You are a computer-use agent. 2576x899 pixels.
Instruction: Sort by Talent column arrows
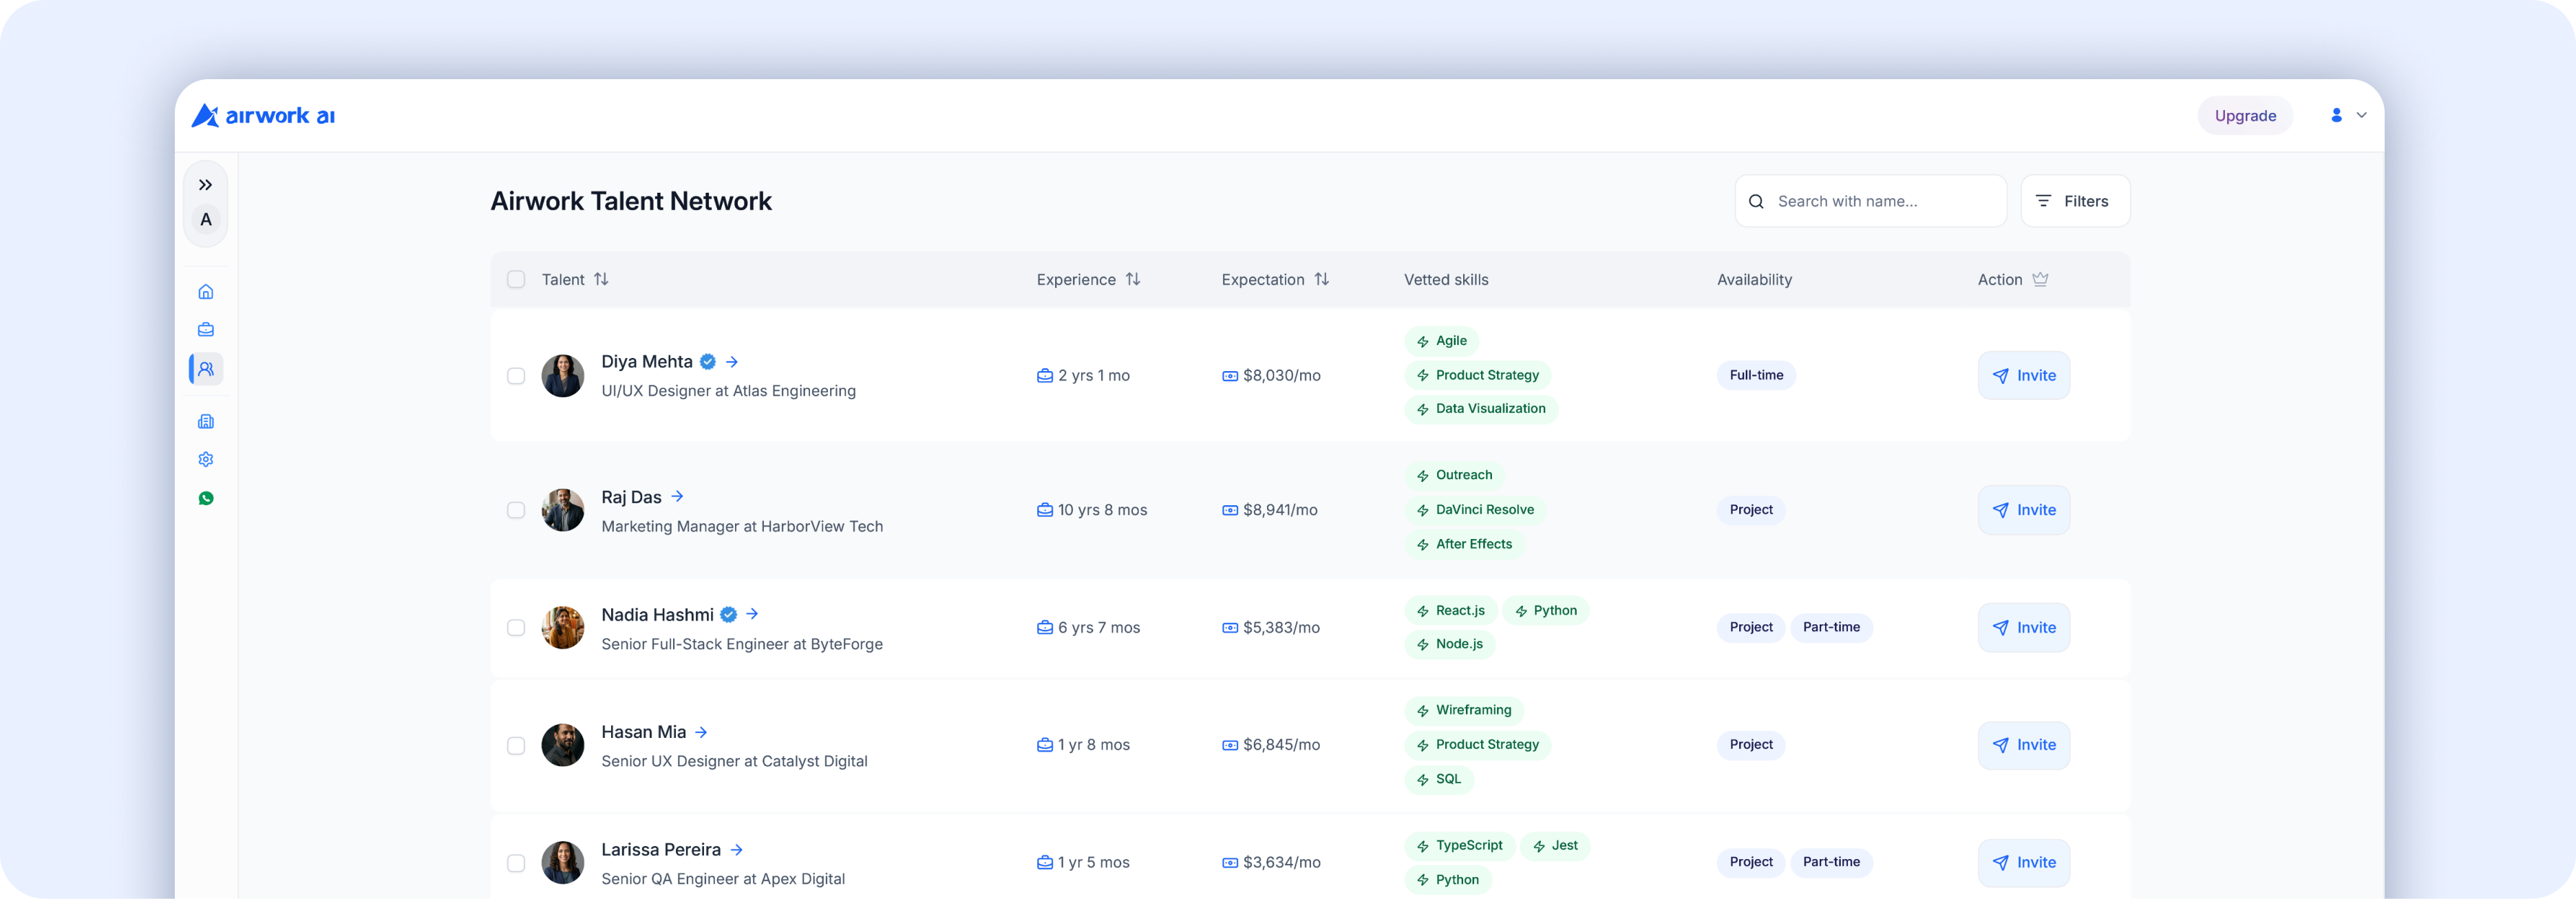pos(601,280)
